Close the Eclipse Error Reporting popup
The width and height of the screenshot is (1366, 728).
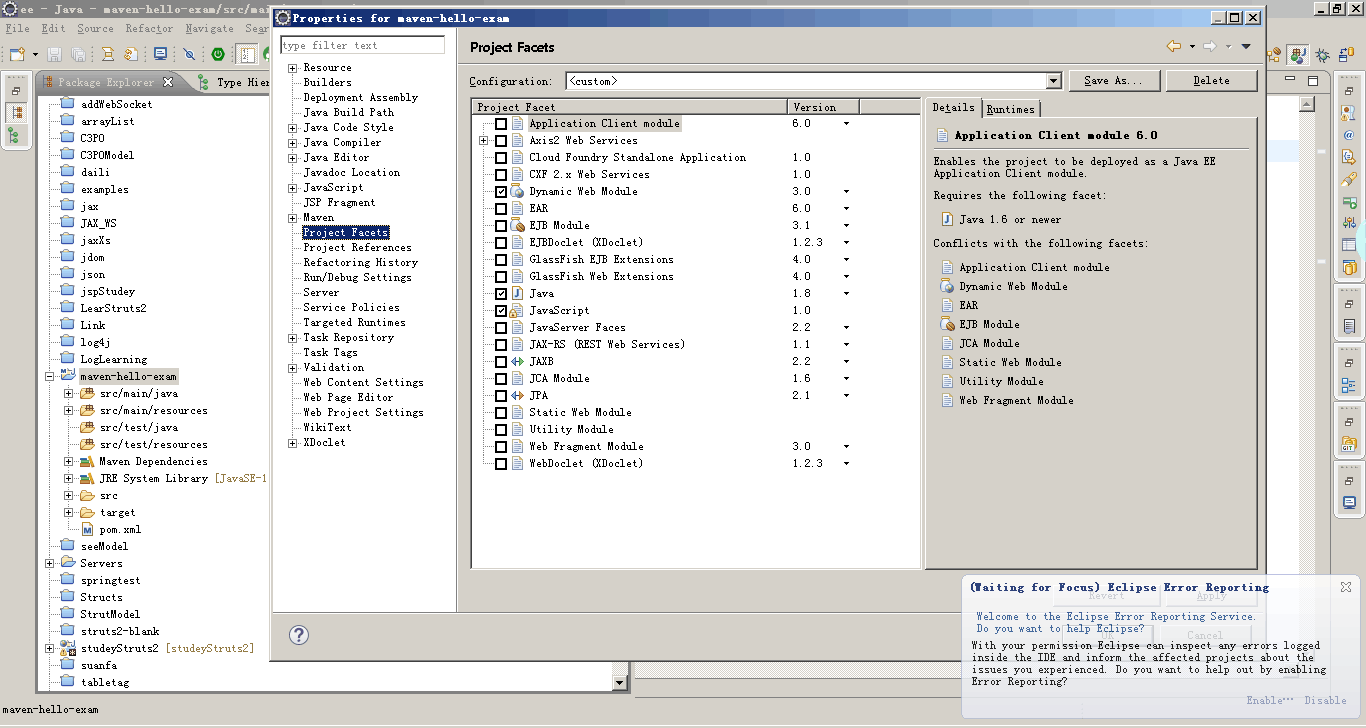(1346, 587)
